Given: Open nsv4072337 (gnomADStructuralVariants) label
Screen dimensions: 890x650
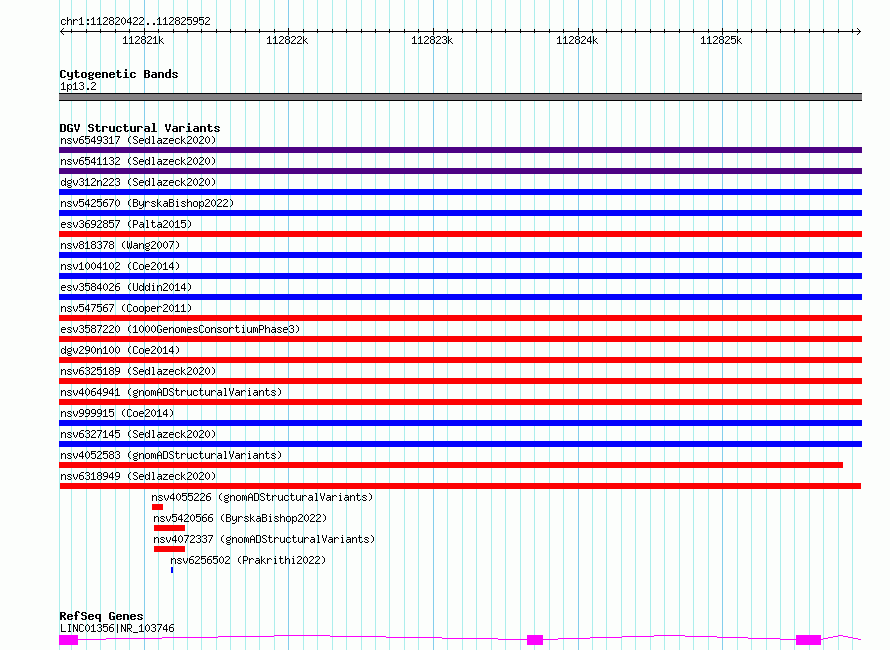Looking at the screenshot, I should pyautogui.click(x=264, y=539).
